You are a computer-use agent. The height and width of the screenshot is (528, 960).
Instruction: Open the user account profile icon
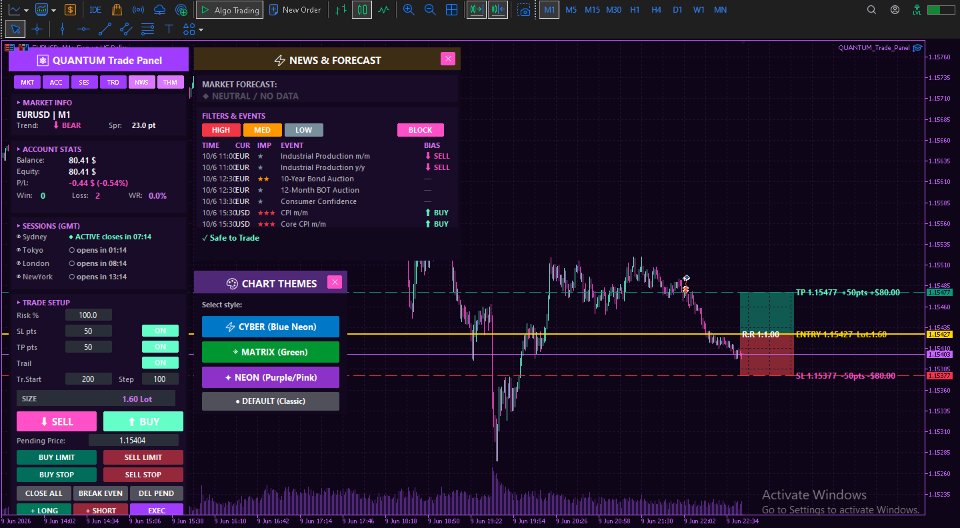(x=895, y=10)
